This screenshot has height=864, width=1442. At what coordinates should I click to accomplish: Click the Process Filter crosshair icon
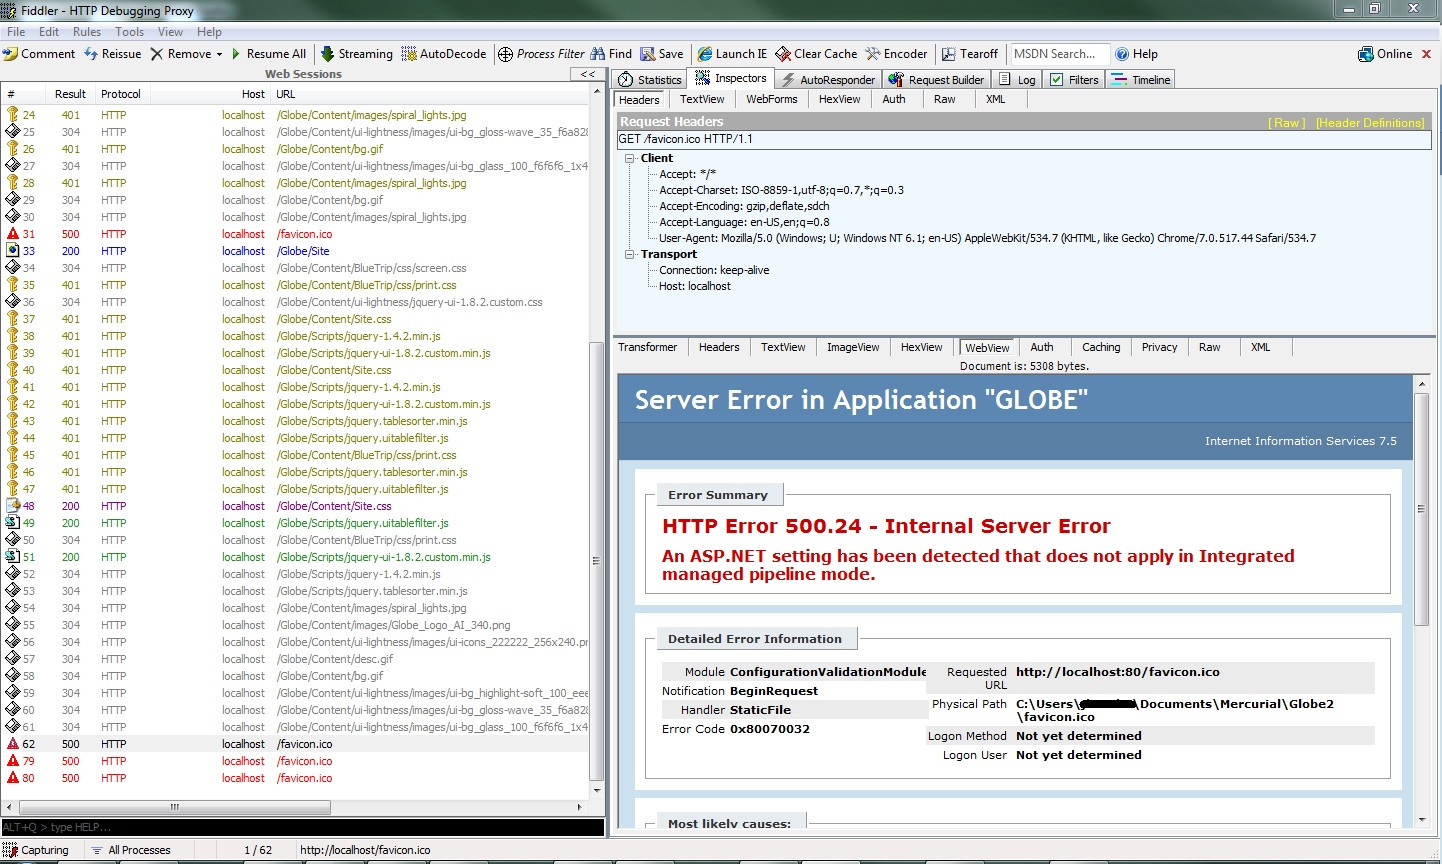pos(506,54)
